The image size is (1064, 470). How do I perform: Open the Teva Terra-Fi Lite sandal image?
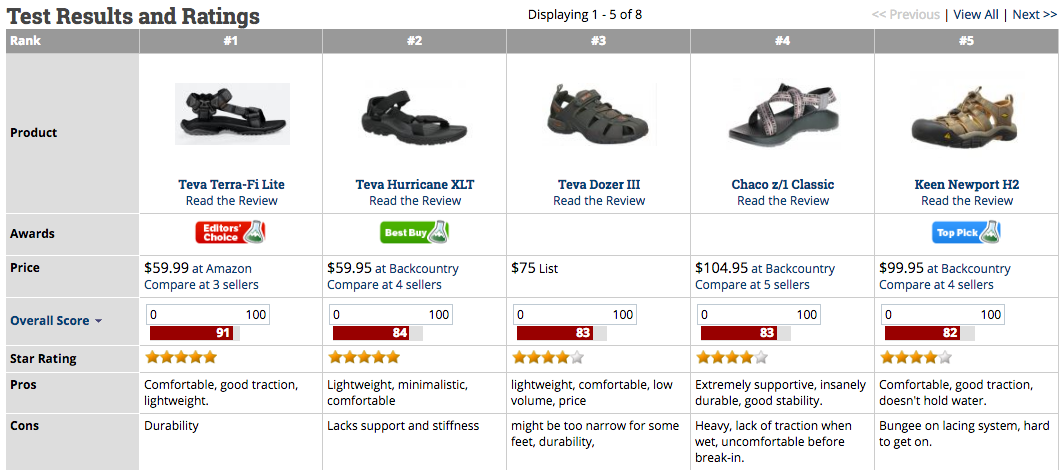[x=232, y=114]
